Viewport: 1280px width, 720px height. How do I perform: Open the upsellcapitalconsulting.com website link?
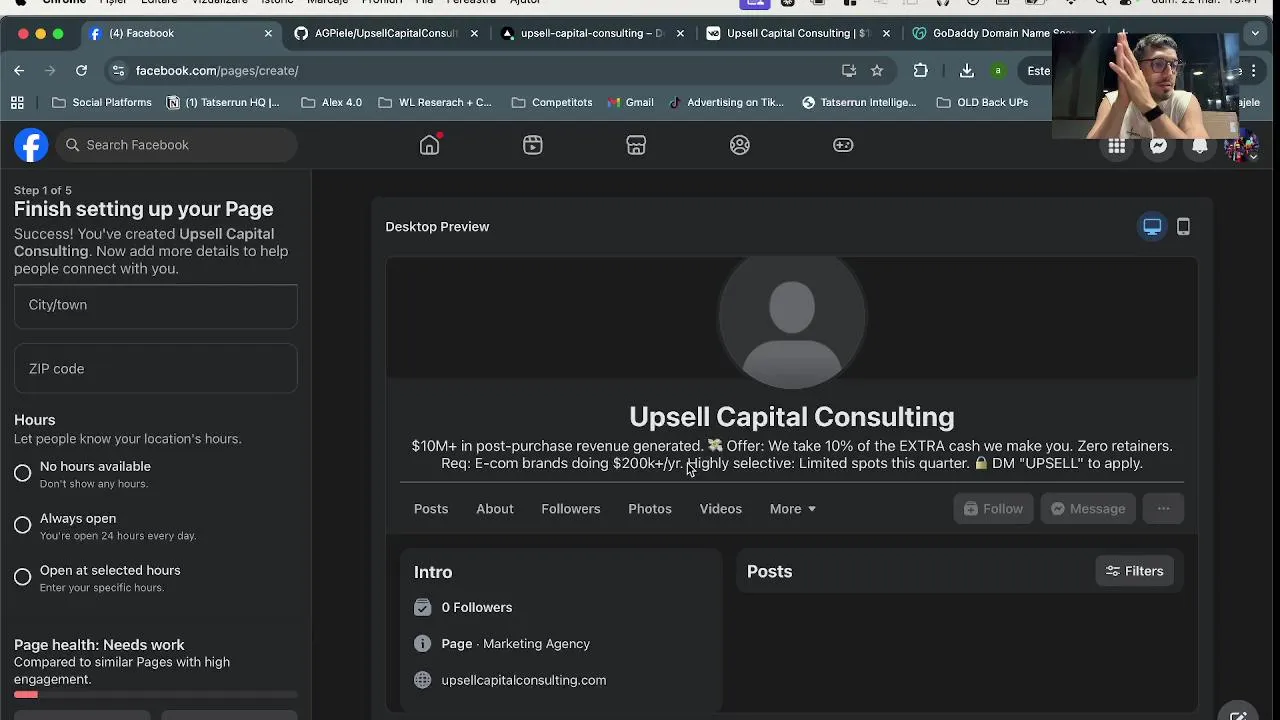[x=524, y=680]
